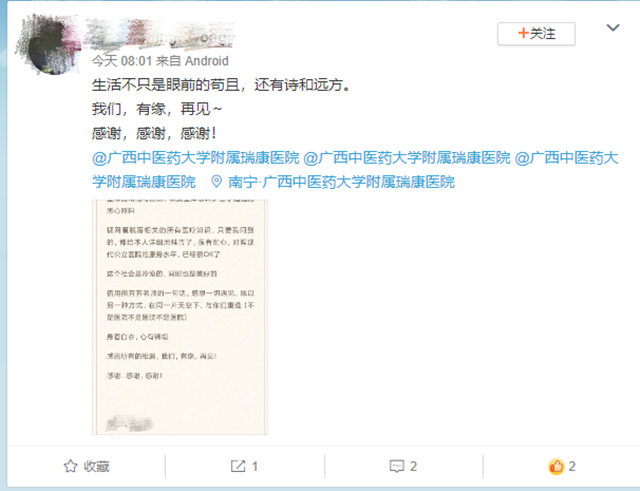Click the repost share icon
The width and height of the screenshot is (640, 491).
[x=238, y=466]
